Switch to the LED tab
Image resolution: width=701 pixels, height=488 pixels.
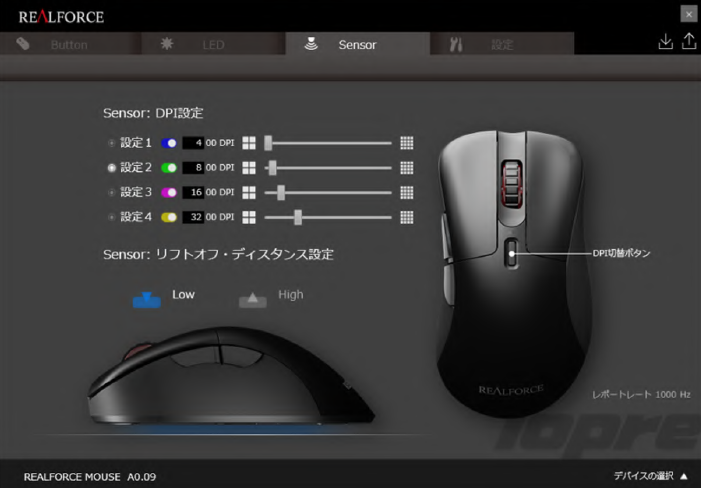[213, 44]
